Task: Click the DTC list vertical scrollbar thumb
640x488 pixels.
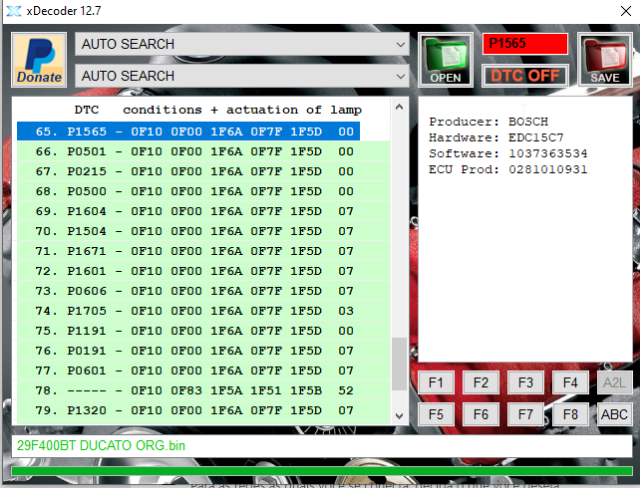Action: click(x=400, y=363)
